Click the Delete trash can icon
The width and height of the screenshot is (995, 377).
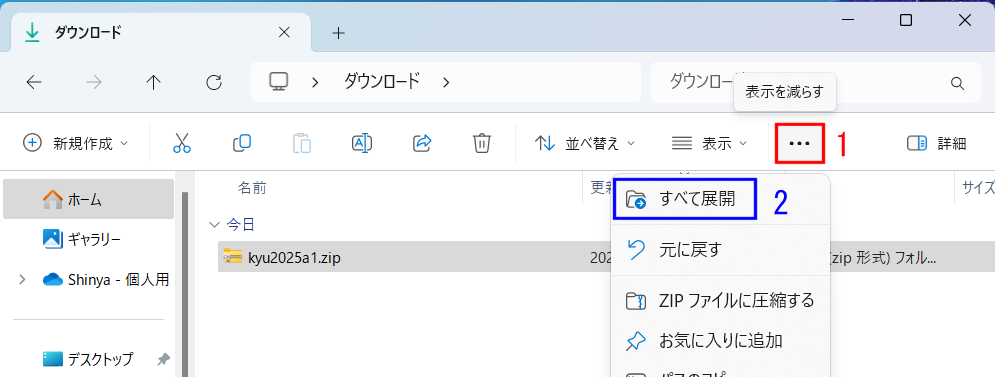coord(482,143)
